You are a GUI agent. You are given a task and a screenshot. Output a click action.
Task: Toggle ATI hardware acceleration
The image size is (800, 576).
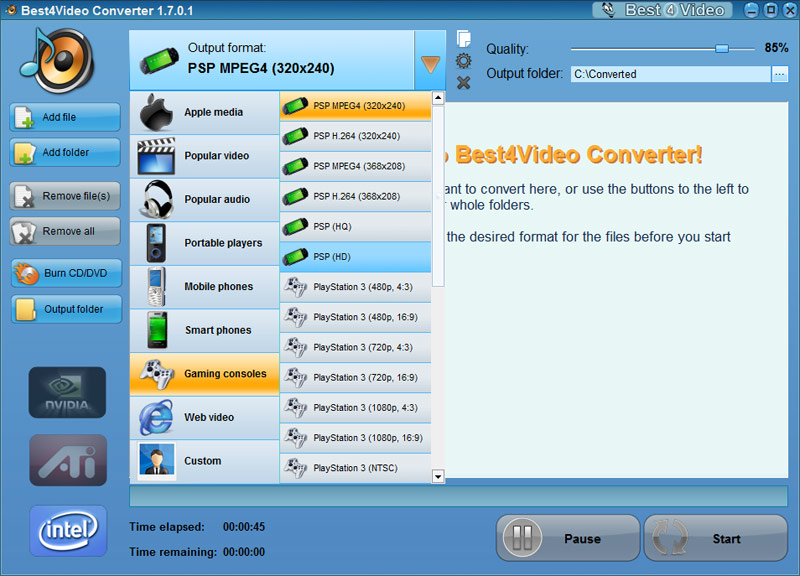68,460
